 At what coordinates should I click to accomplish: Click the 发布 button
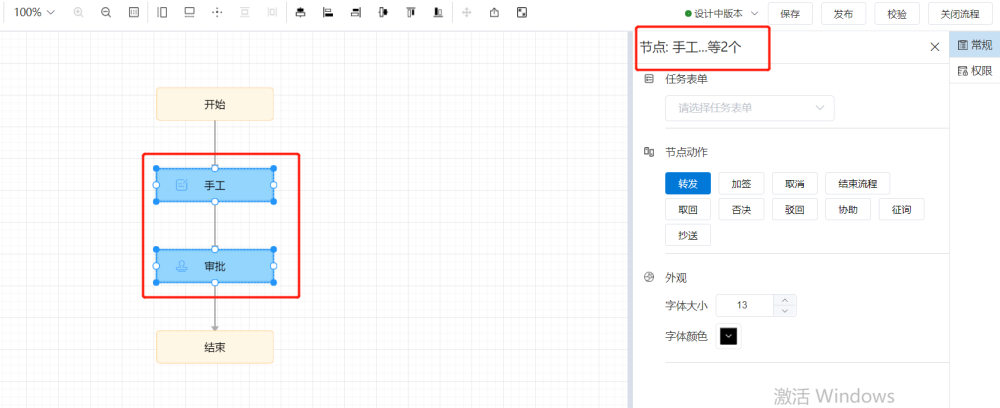[843, 14]
